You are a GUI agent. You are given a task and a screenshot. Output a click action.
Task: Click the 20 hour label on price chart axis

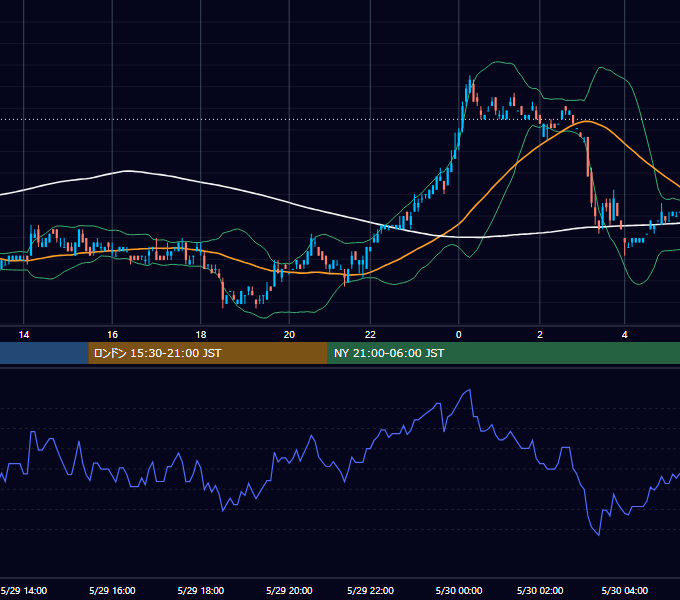289,335
